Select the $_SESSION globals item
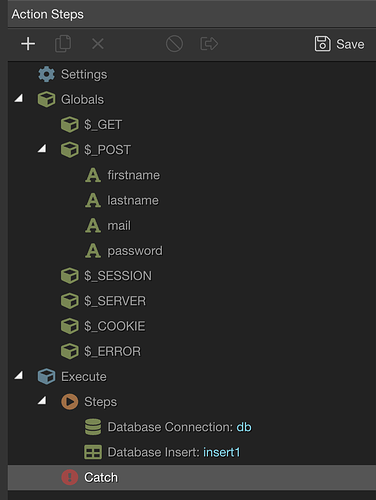Screen dimensions: 376x500 coord(118,276)
